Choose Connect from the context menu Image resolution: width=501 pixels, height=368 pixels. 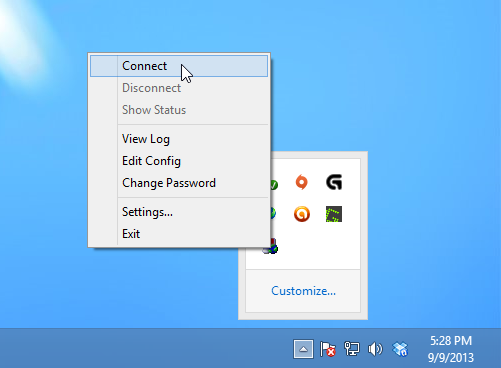click(x=179, y=66)
